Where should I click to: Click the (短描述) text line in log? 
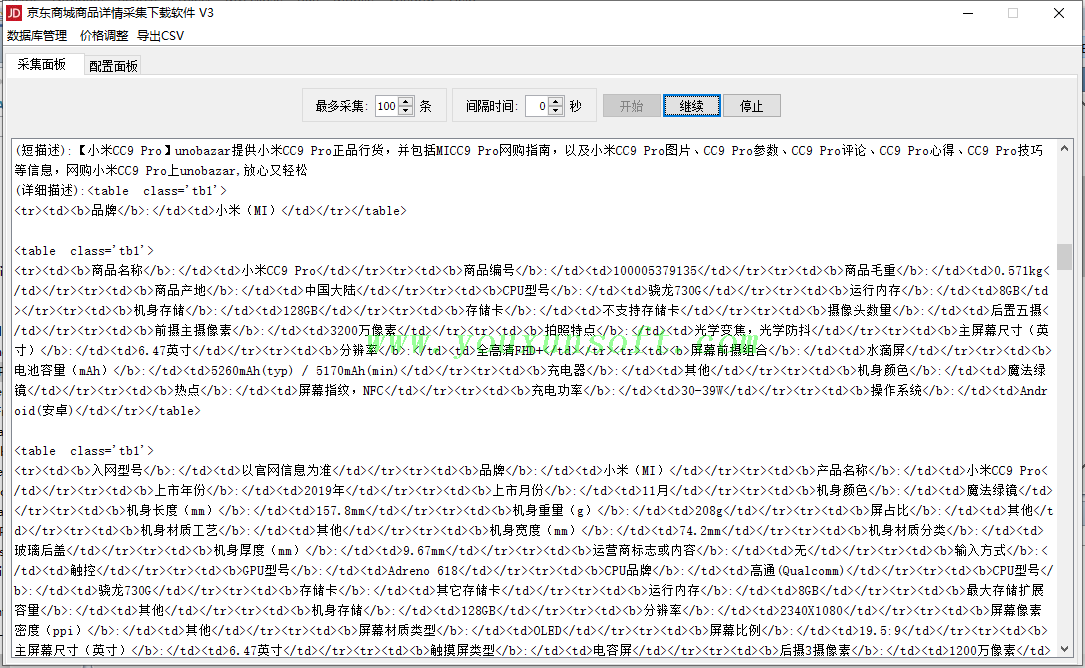(x=529, y=160)
